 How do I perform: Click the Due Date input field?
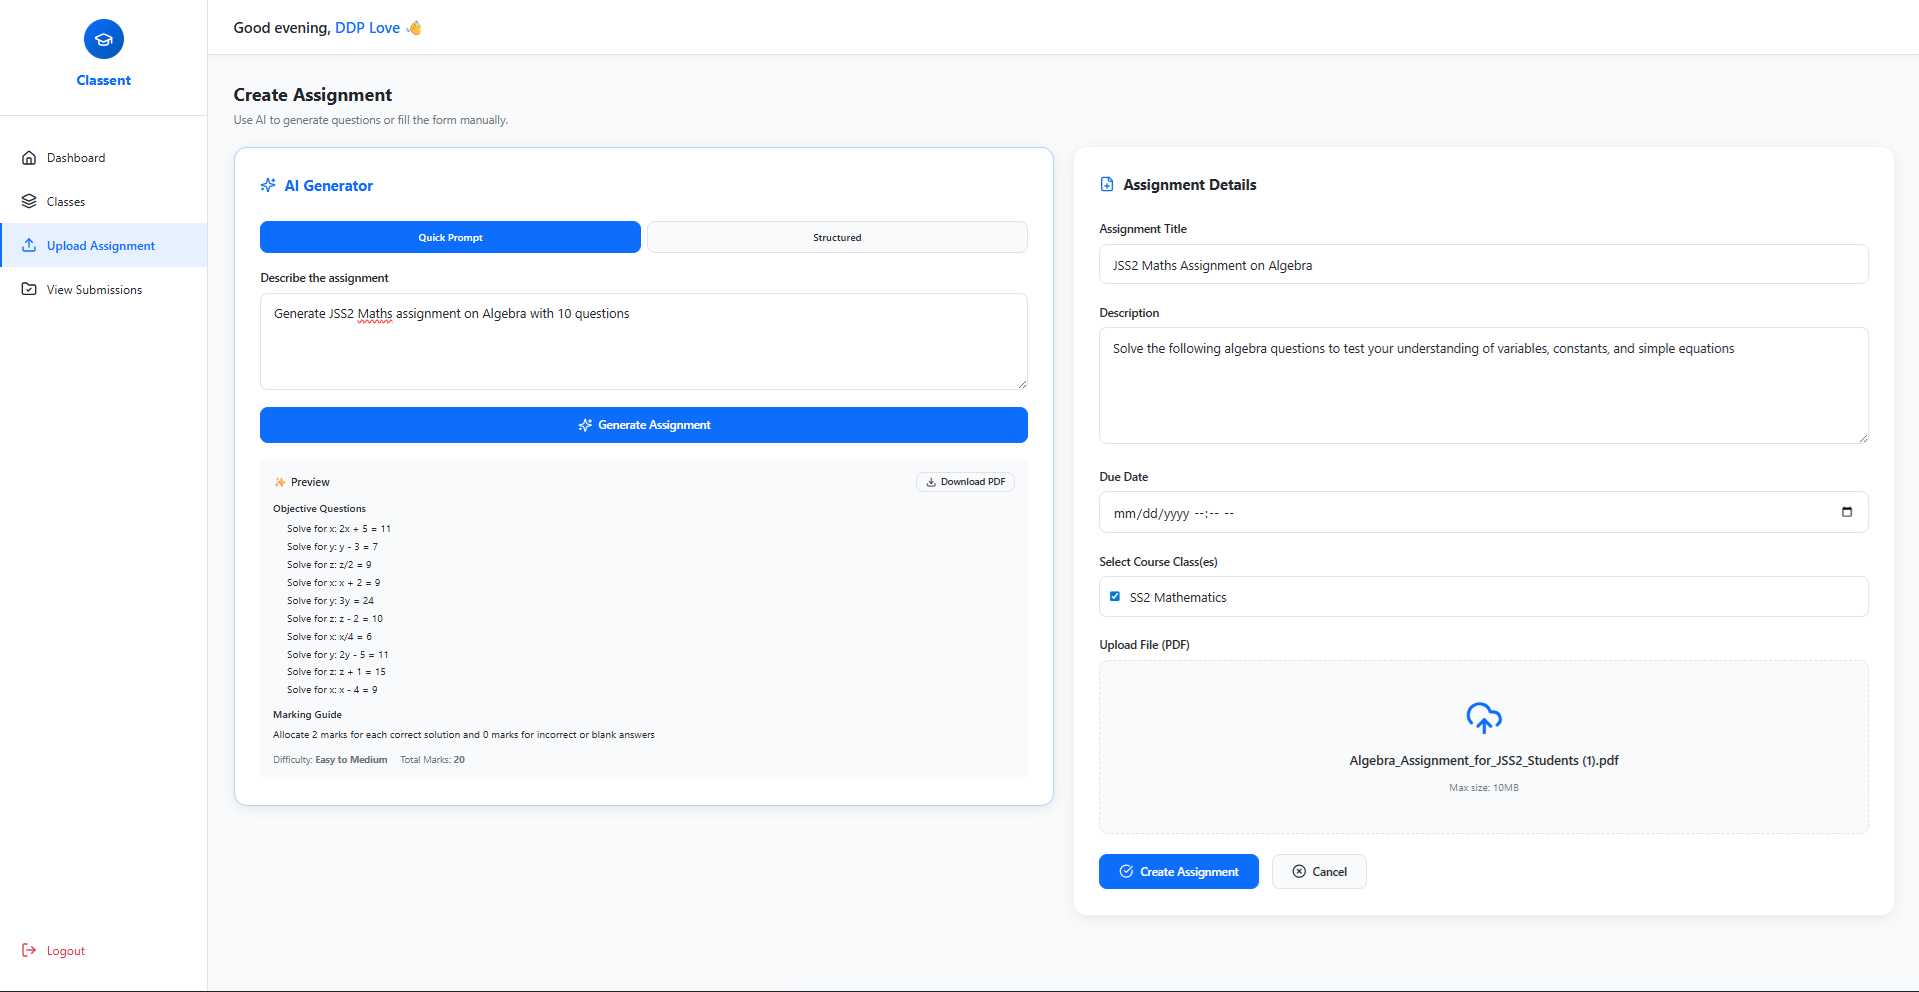point(1484,513)
